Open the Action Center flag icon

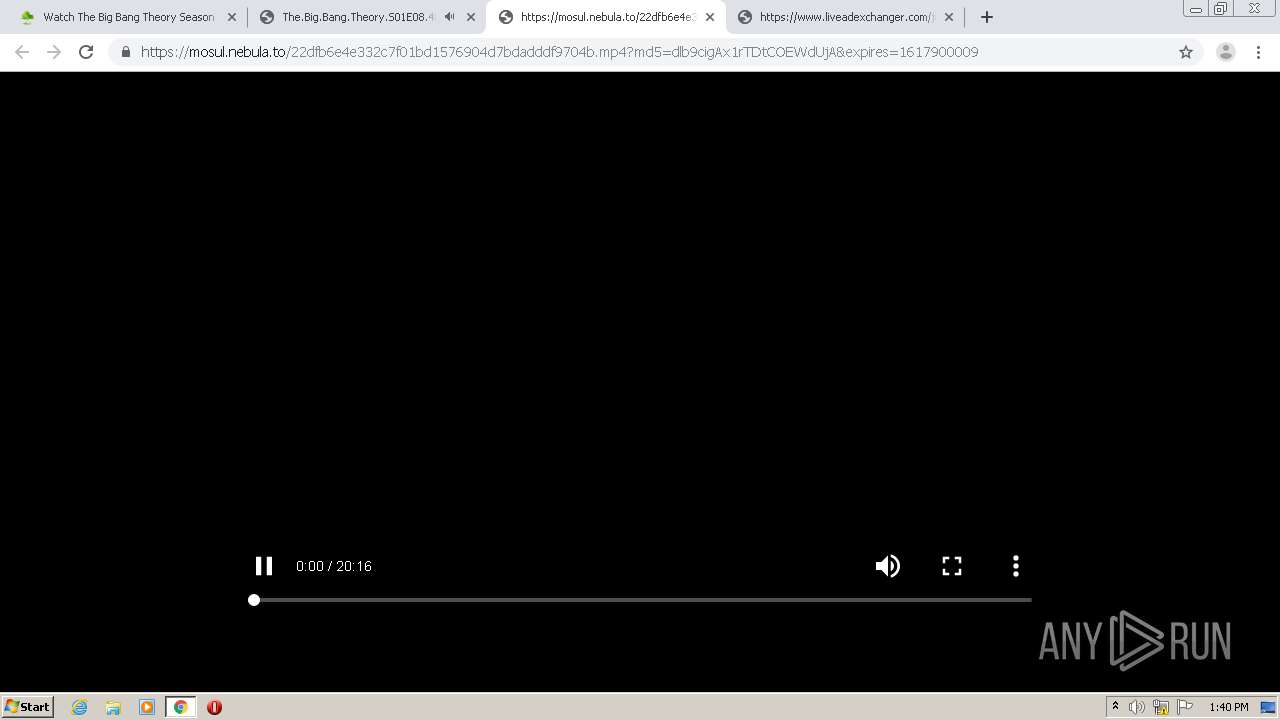(1185, 707)
